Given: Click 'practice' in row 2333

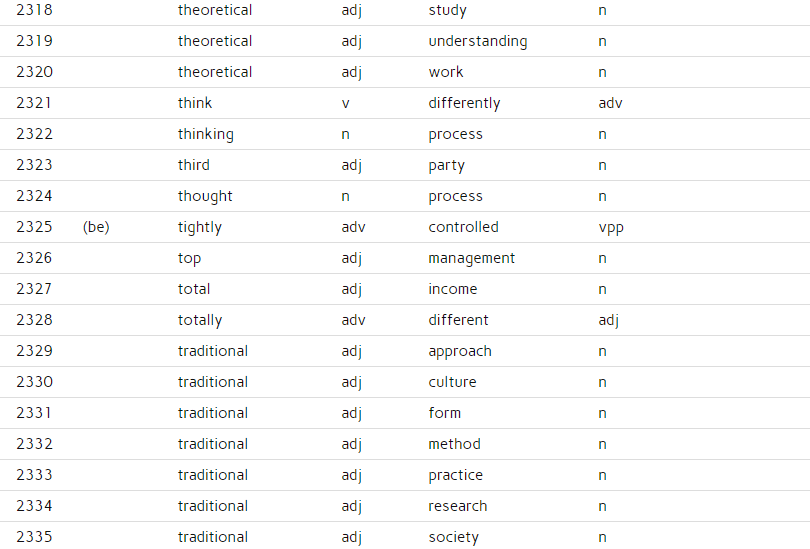Looking at the screenshot, I should [x=456, y=475].
